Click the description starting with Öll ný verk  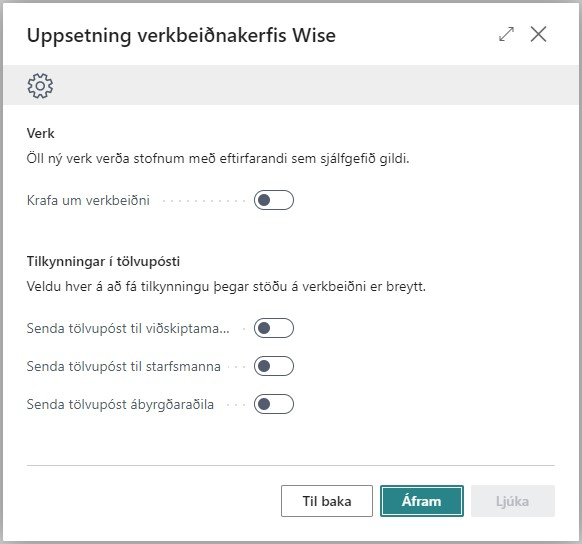pyautogui.click(x=218, y=159)
